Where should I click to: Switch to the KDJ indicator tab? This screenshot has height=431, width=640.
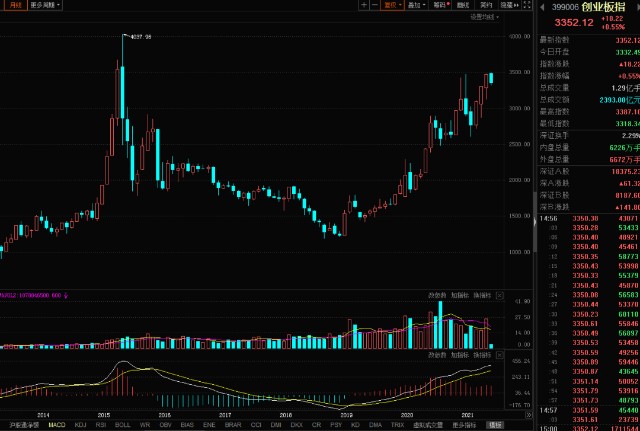80,425
